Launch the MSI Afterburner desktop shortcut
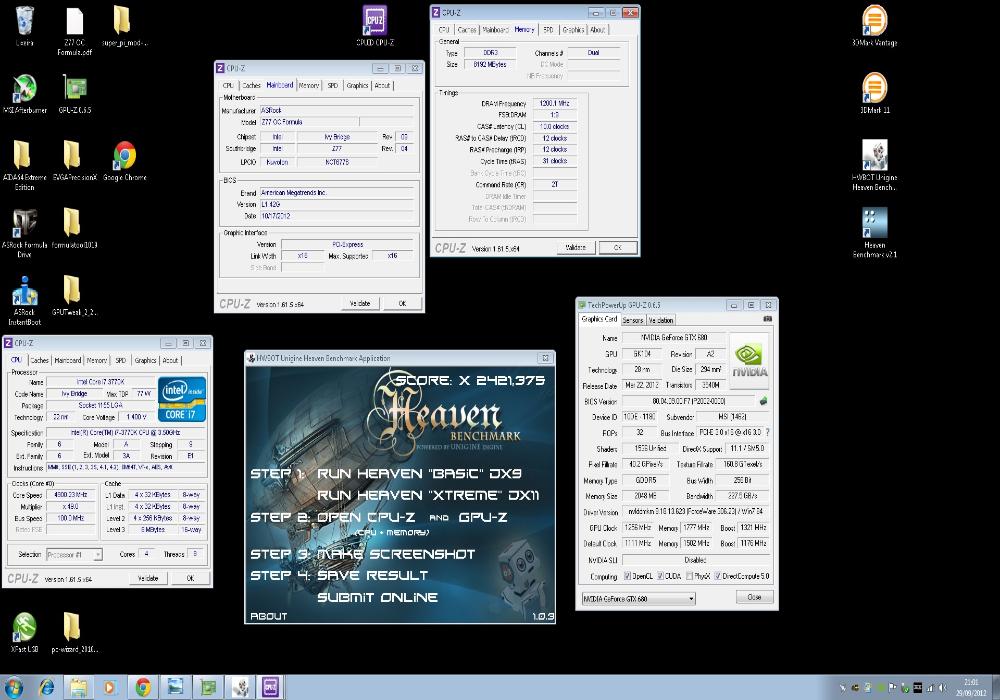The height and width of the screenshot is (700, 1000). [25, 93]
